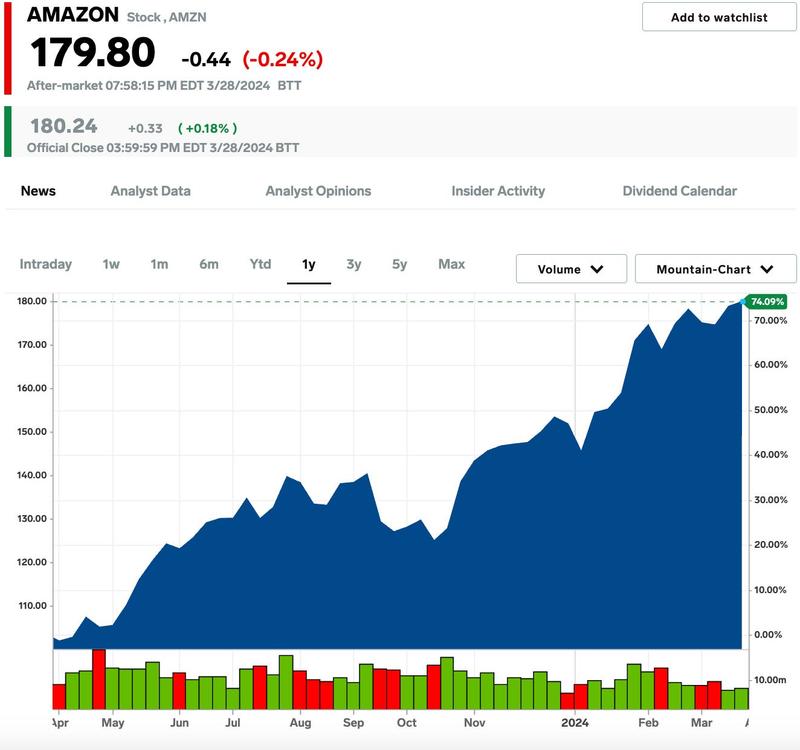Screen dimensions: 800x750
Task: Click the AMAZON stock name heading
Action: click(73, 14)
